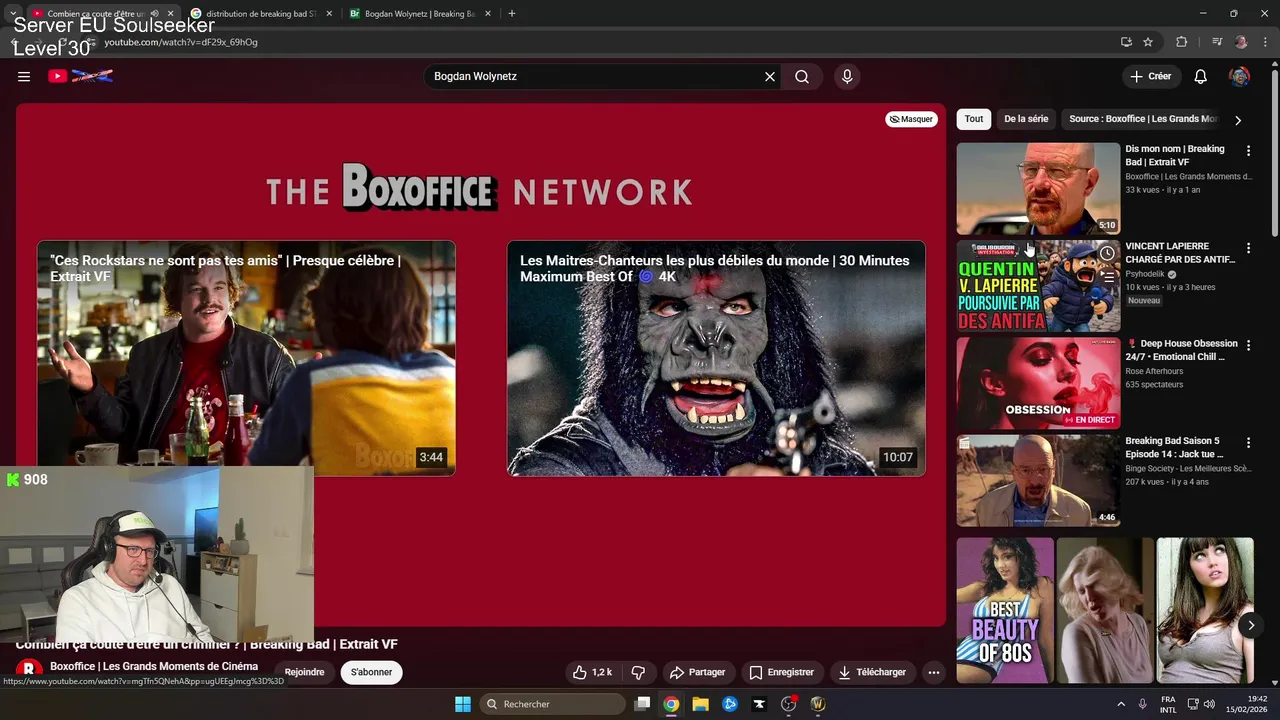Open 'Breaking Bad Saison 5 Episode 14' title
Screen dimensions: 1280x720
[1175, 447]
